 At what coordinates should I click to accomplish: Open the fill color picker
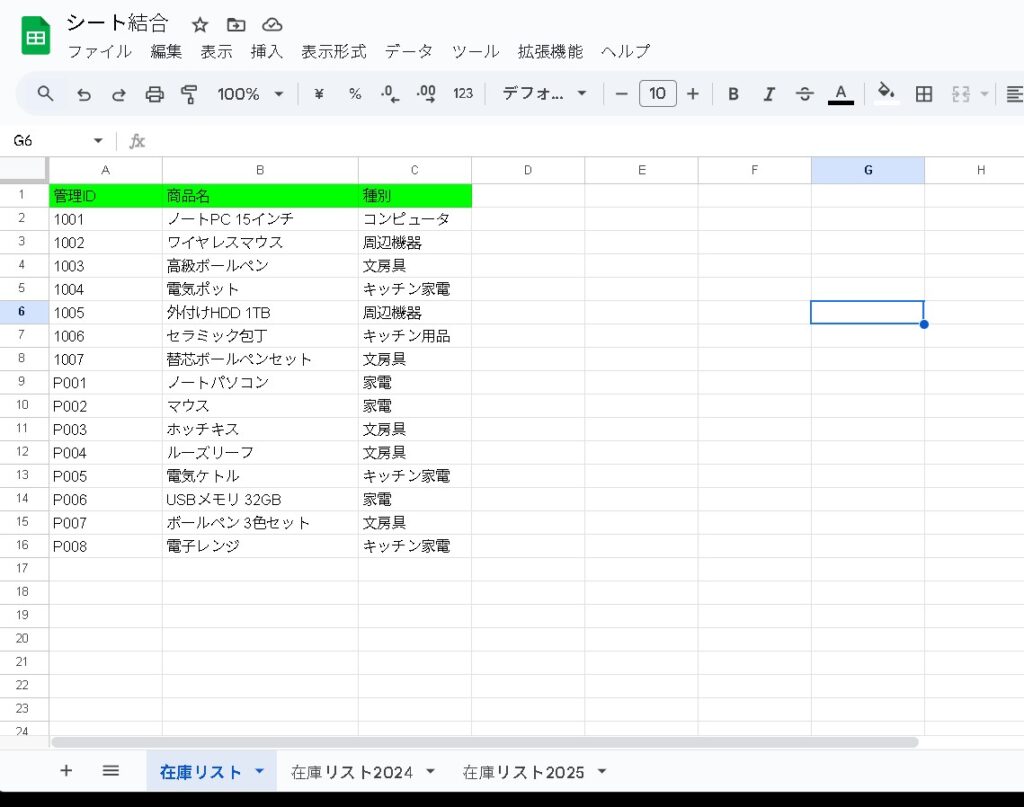click(885, 94)
